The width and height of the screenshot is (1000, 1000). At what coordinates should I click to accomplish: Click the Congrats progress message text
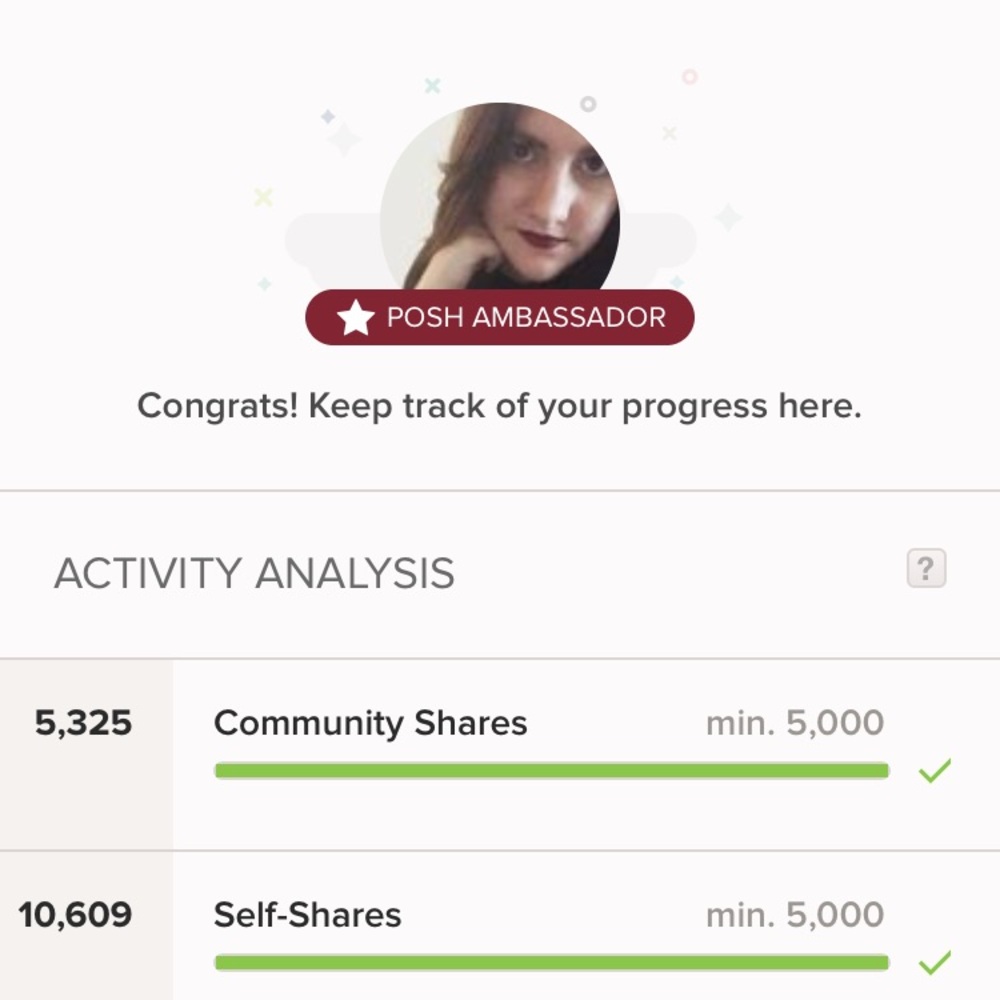499,407
